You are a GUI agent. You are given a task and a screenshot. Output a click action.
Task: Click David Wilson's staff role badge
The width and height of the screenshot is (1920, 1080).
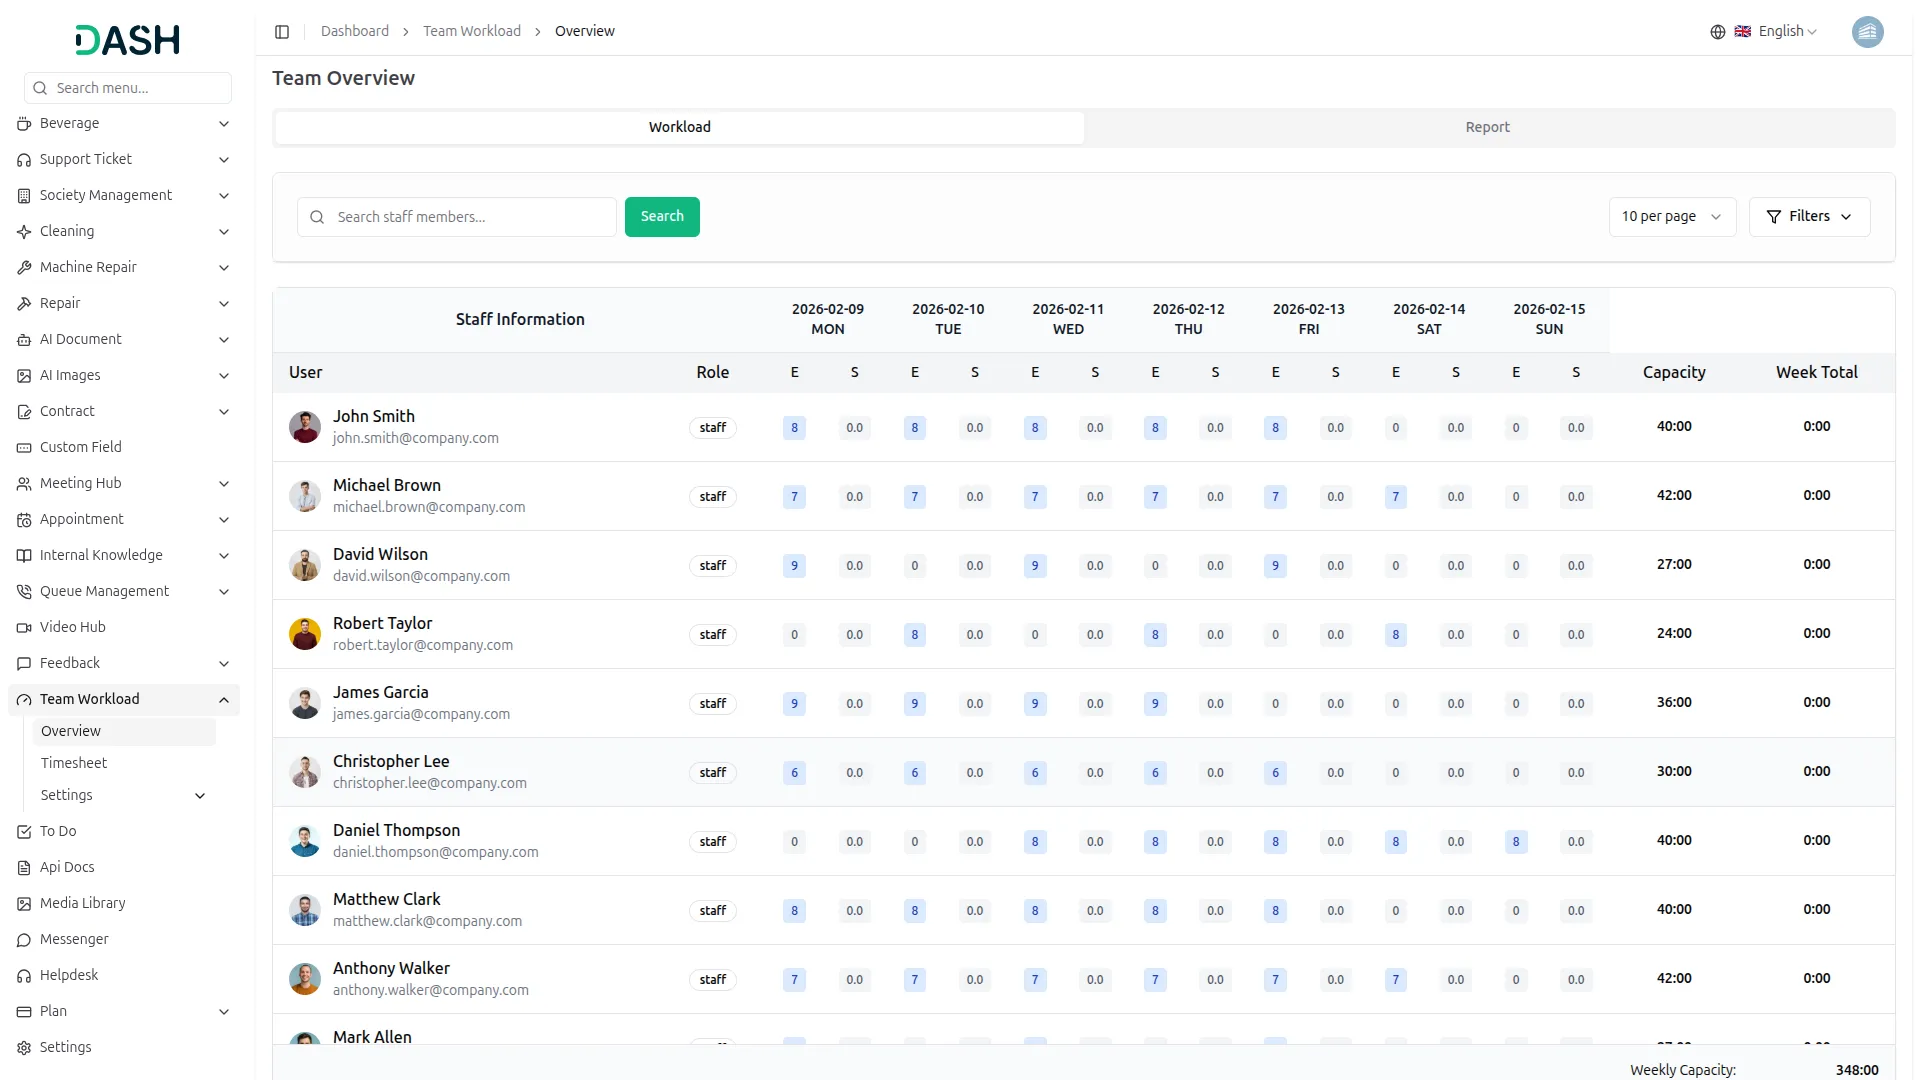click(x=713, y=566)
